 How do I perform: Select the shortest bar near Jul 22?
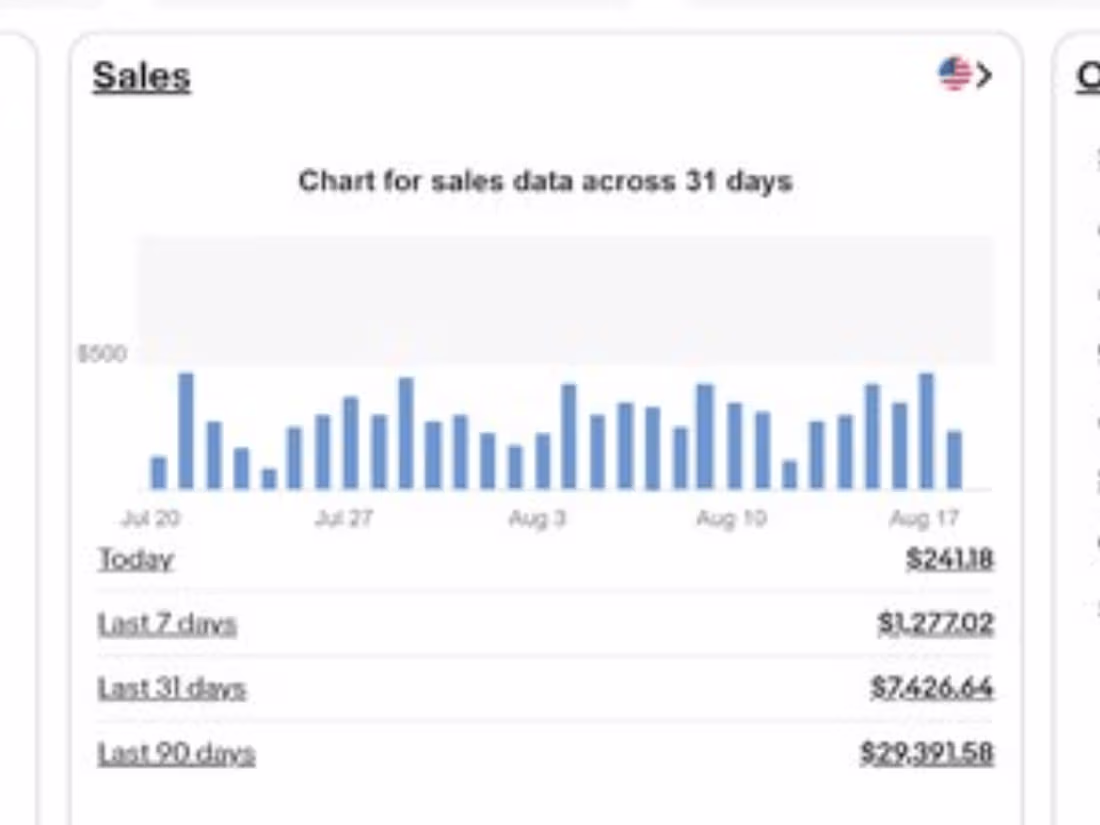(x=268, y=477)
